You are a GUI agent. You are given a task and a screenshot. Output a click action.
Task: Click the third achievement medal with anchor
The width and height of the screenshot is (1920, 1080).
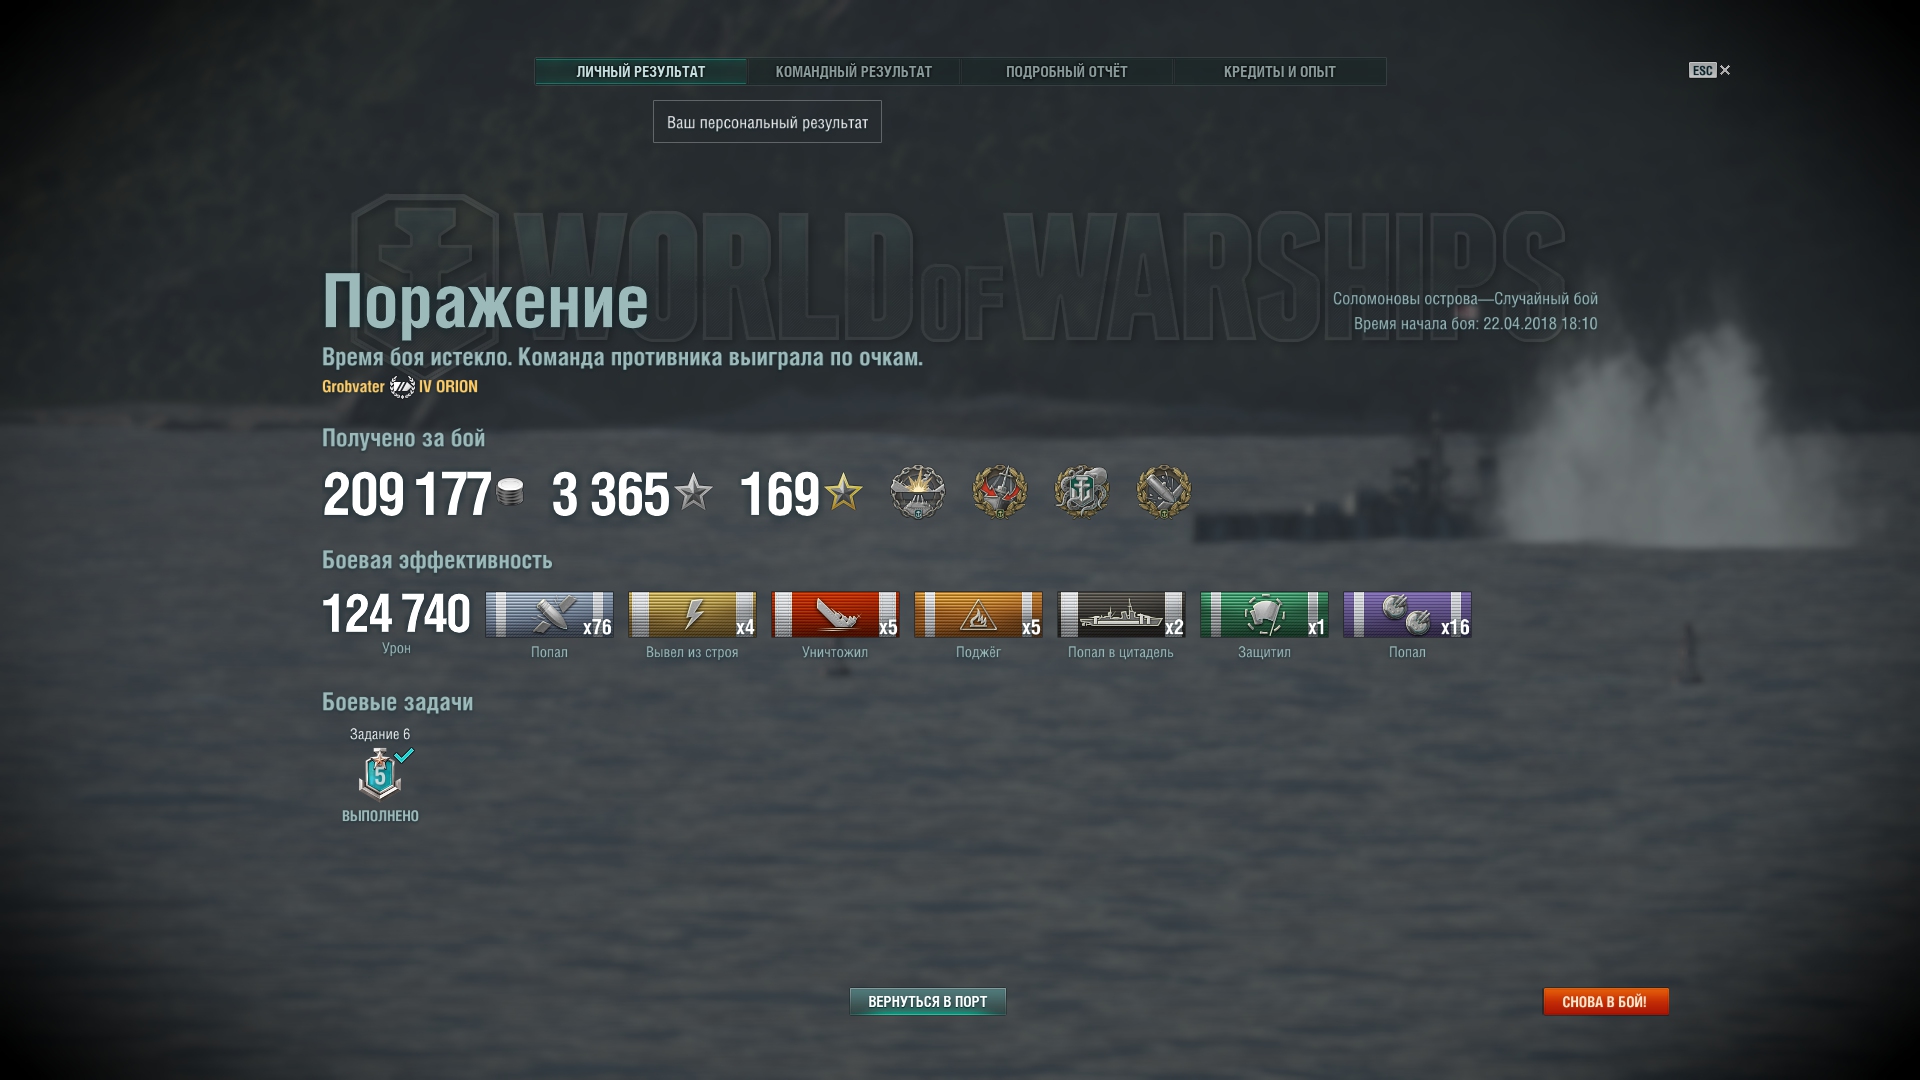click(1081, 492)
